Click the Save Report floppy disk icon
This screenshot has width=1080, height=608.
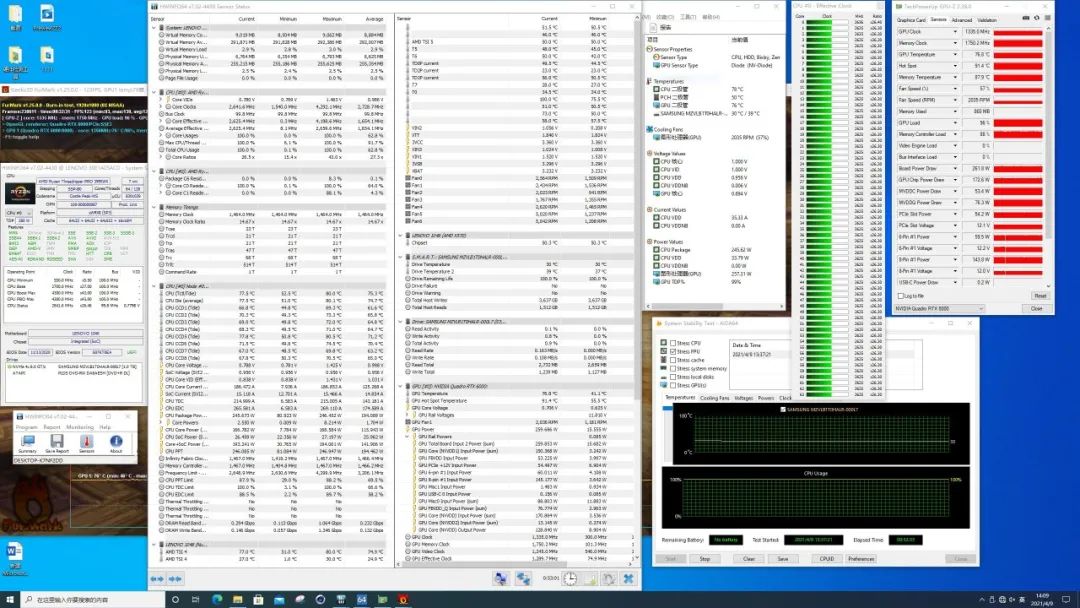[x=57, y=441]
